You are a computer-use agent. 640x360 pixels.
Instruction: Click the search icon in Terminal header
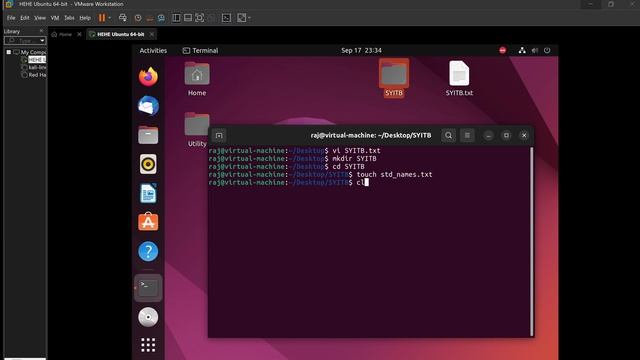[x=448, y=136]
